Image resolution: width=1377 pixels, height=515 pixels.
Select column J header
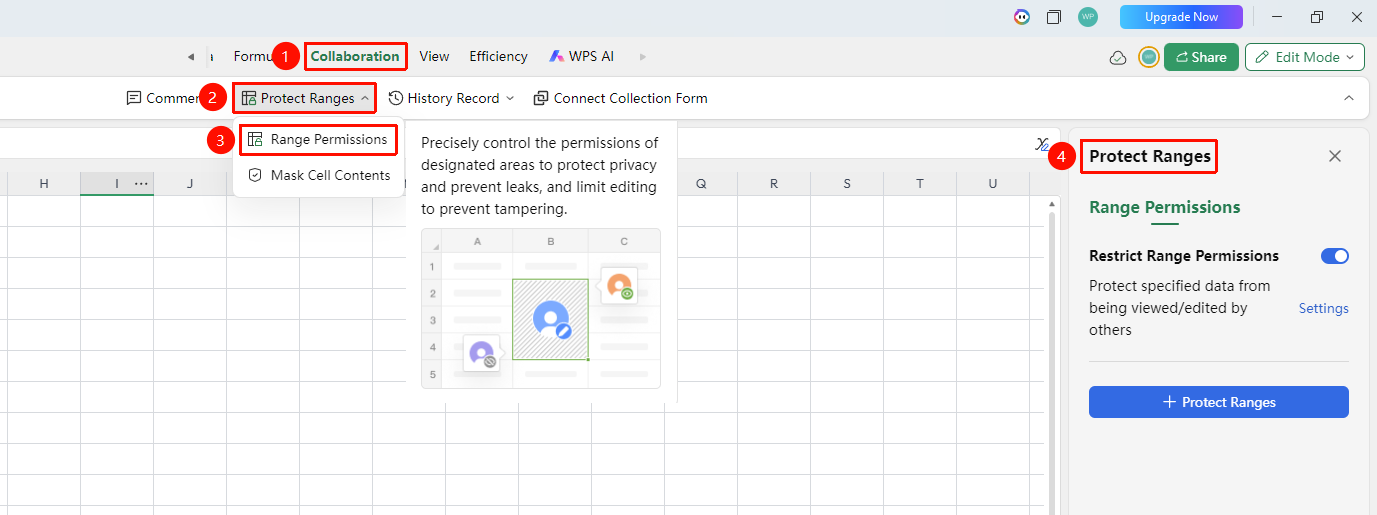190,183
